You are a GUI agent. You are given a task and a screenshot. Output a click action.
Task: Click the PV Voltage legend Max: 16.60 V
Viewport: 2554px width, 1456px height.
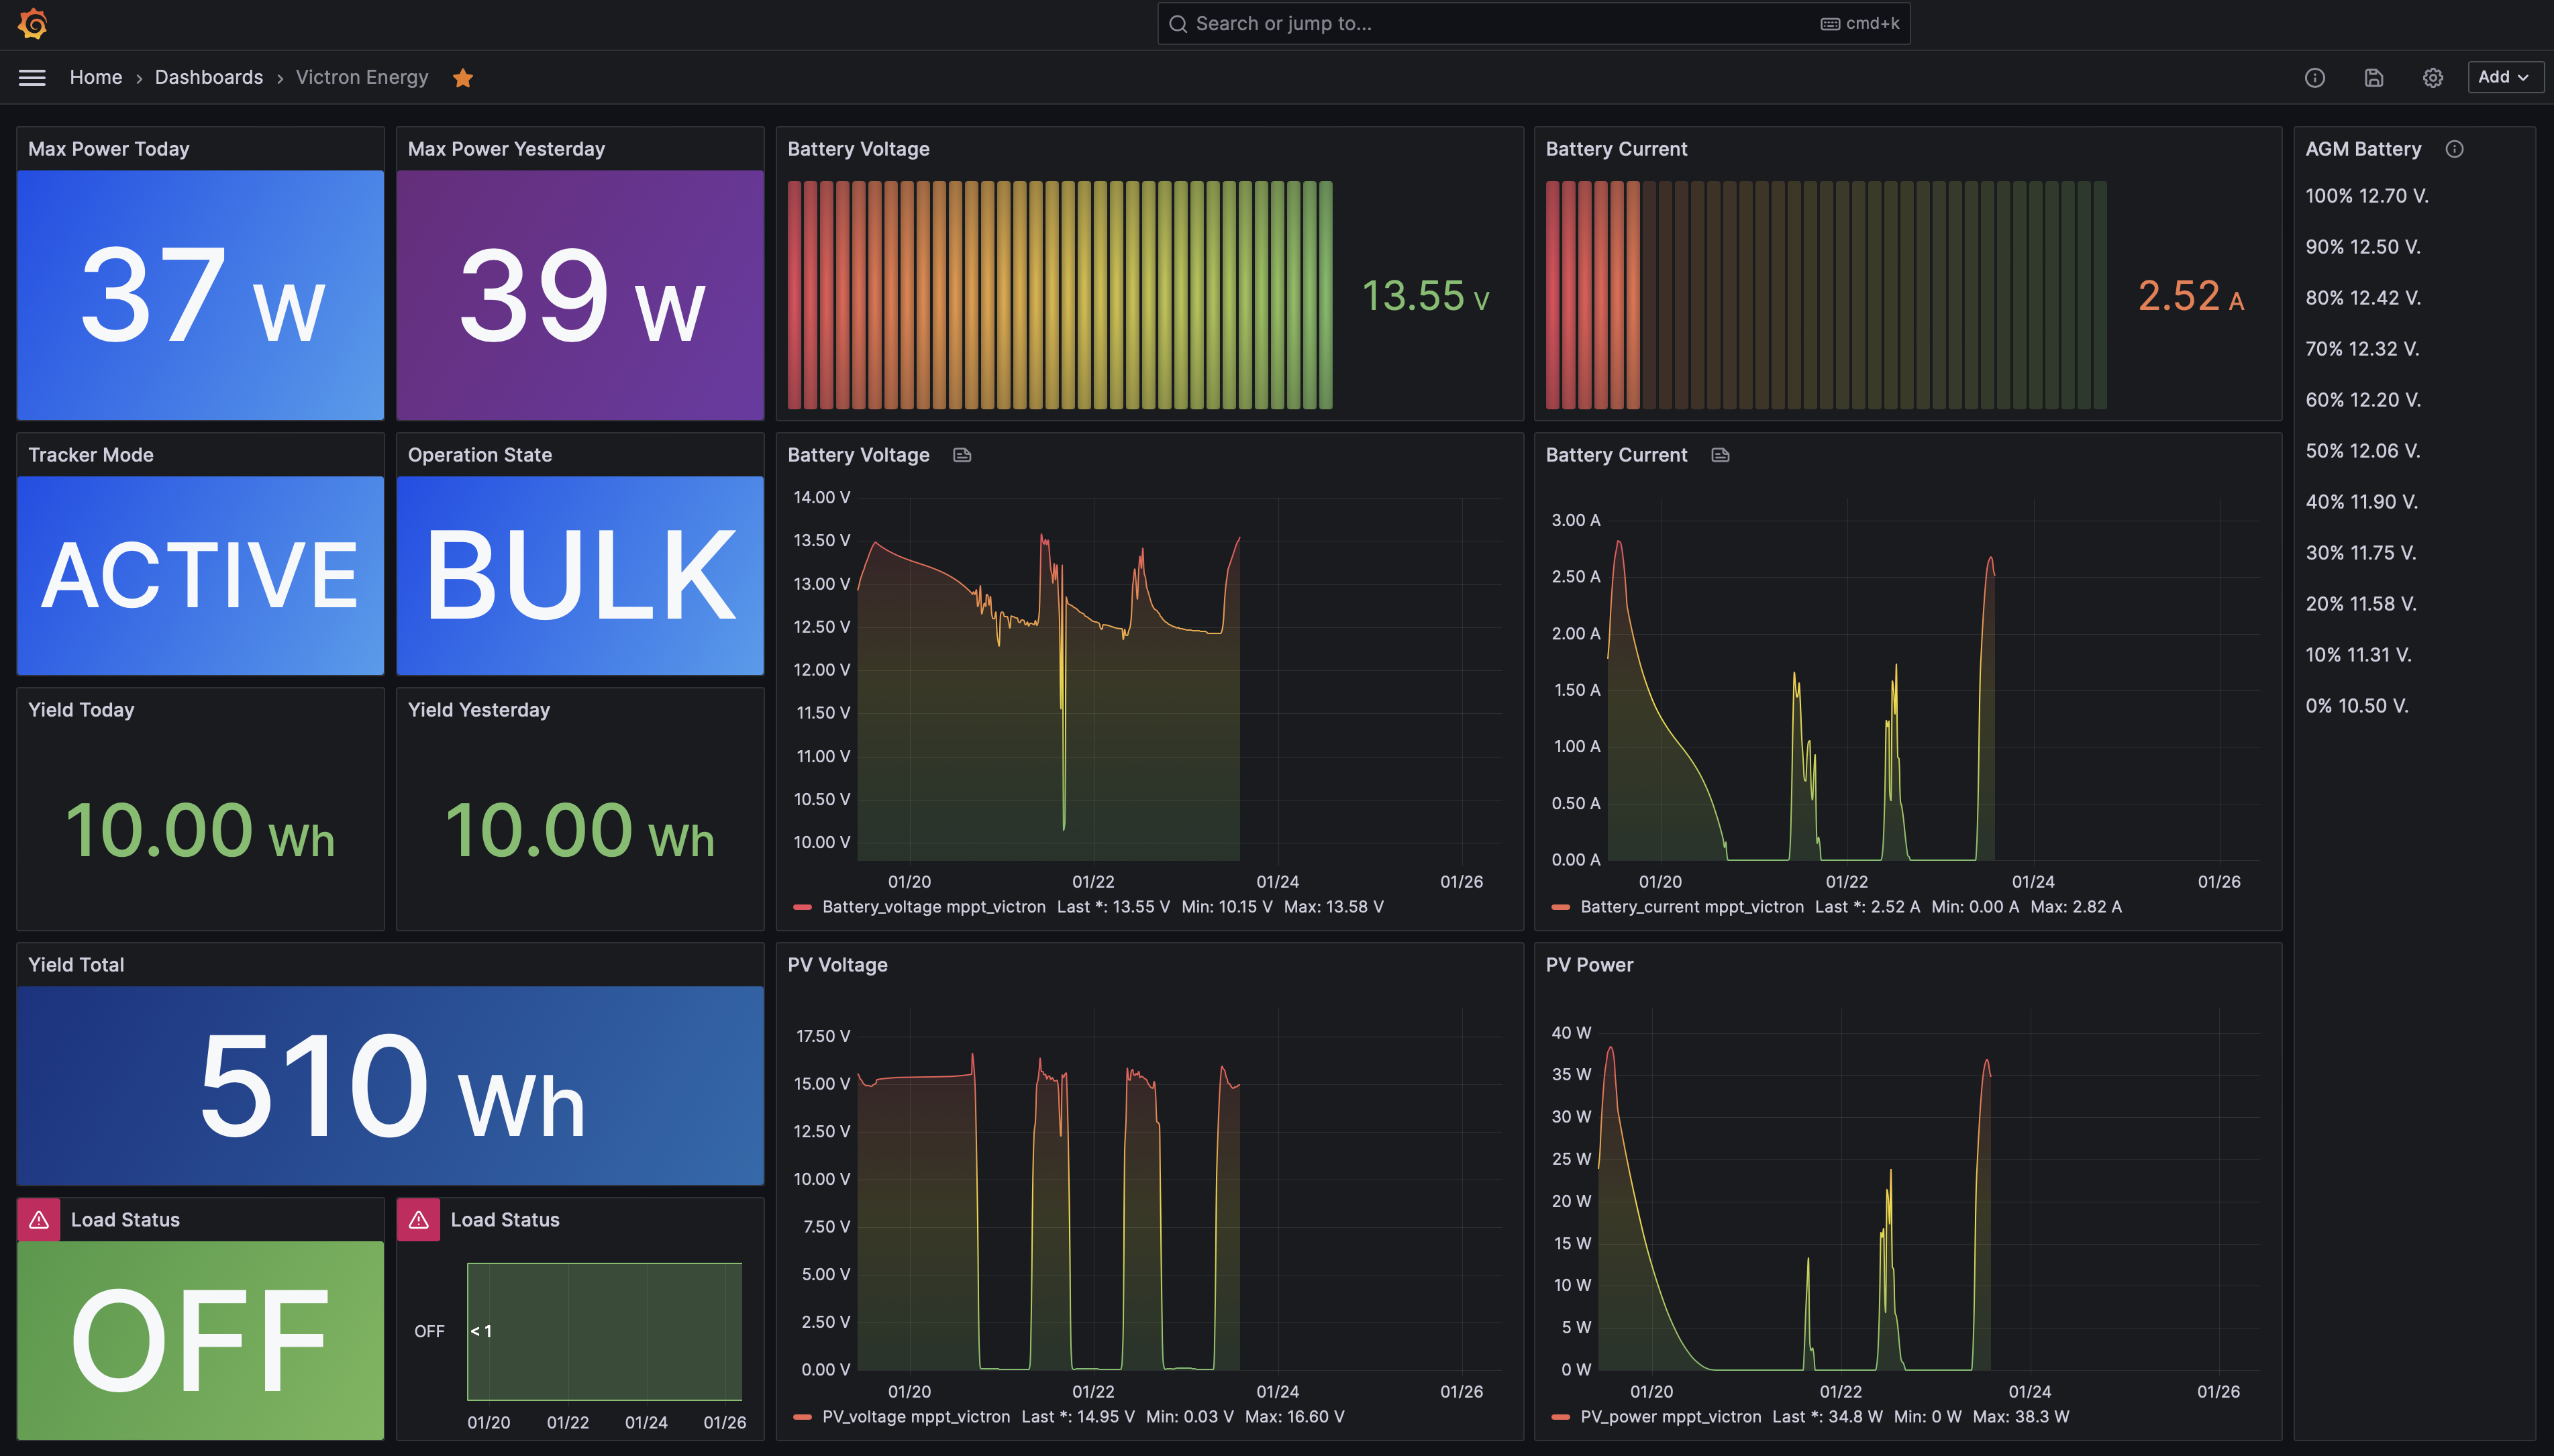click(1295, 1417)
